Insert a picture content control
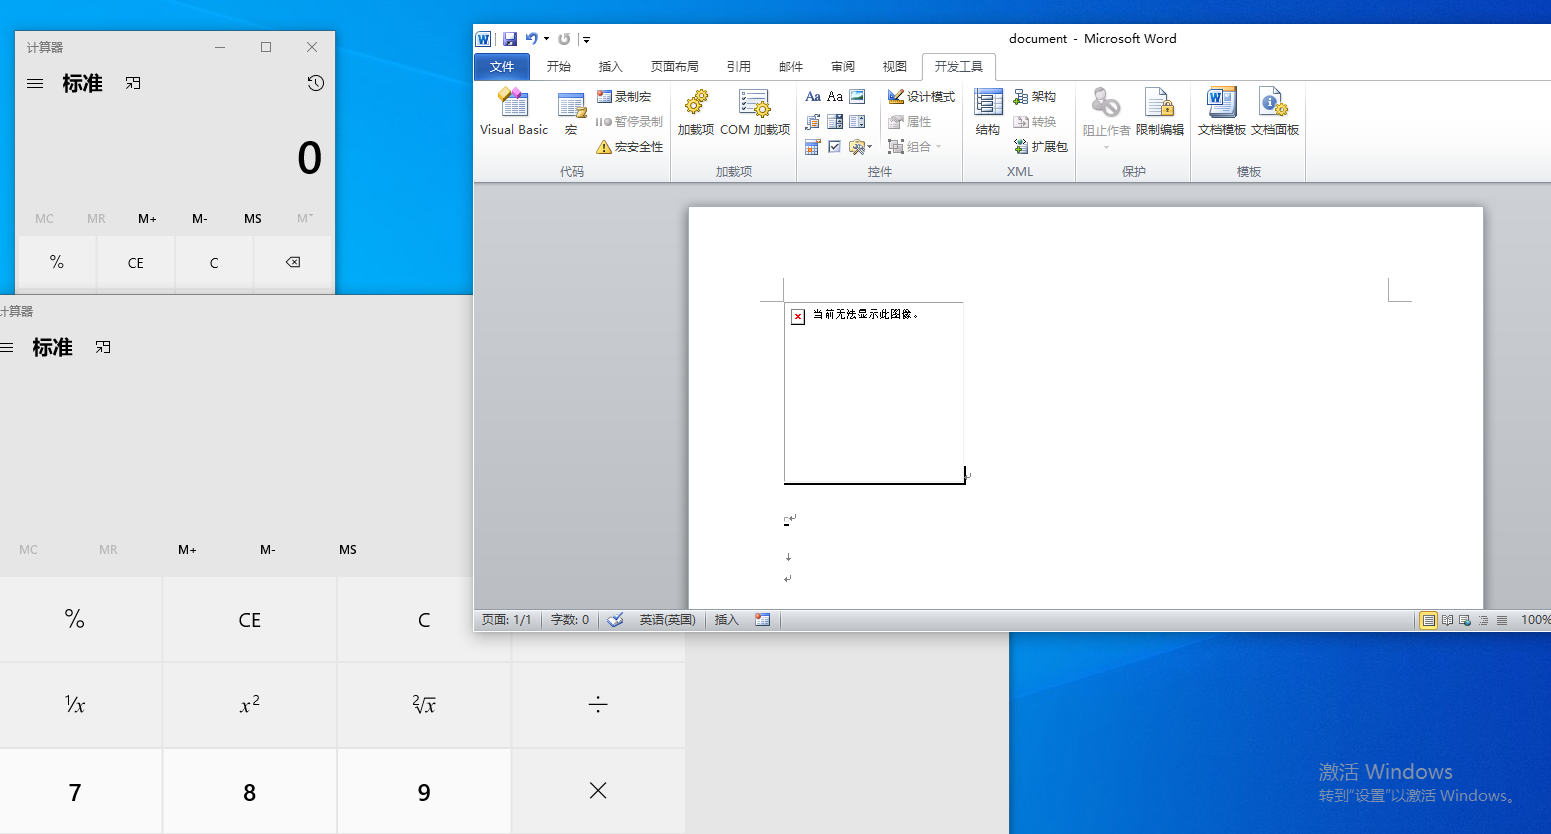 point(857,97)
